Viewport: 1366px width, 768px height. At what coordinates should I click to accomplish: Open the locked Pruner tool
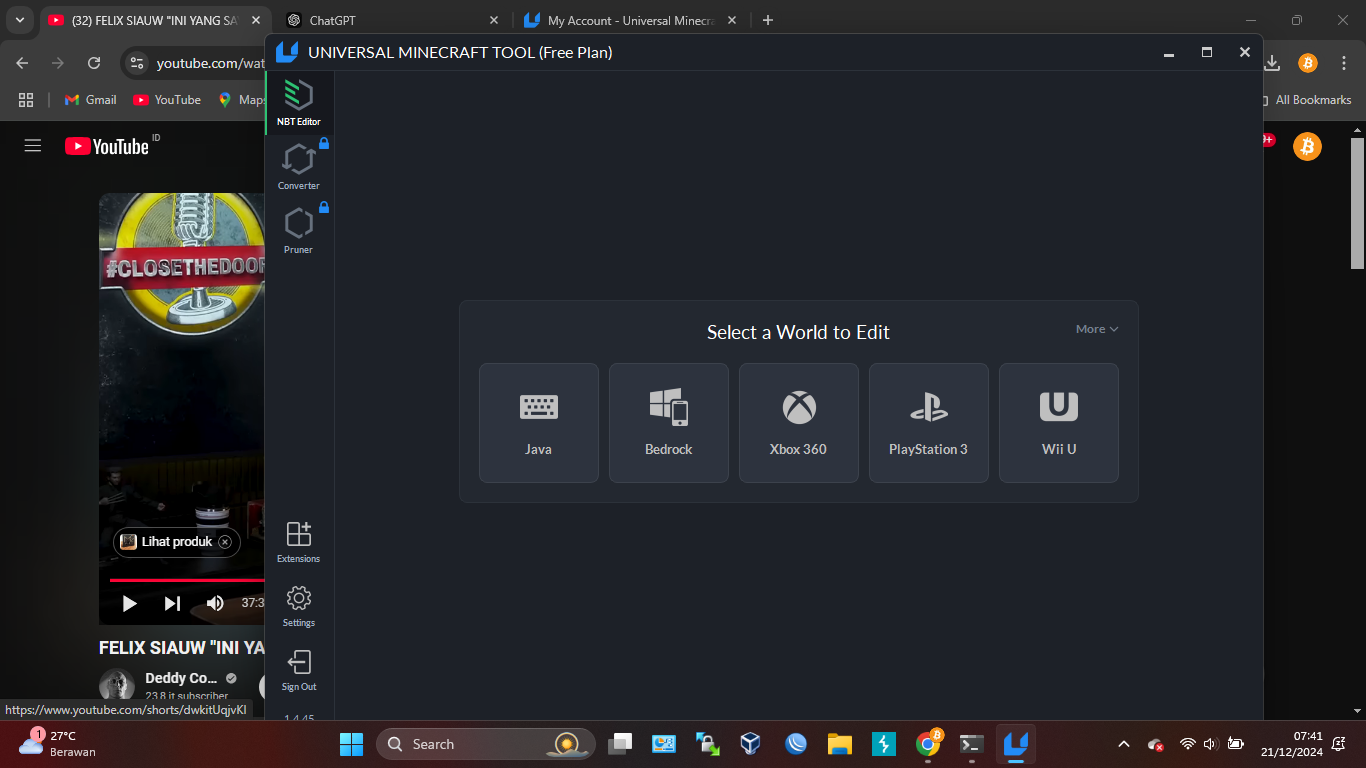tap(299, 231)
